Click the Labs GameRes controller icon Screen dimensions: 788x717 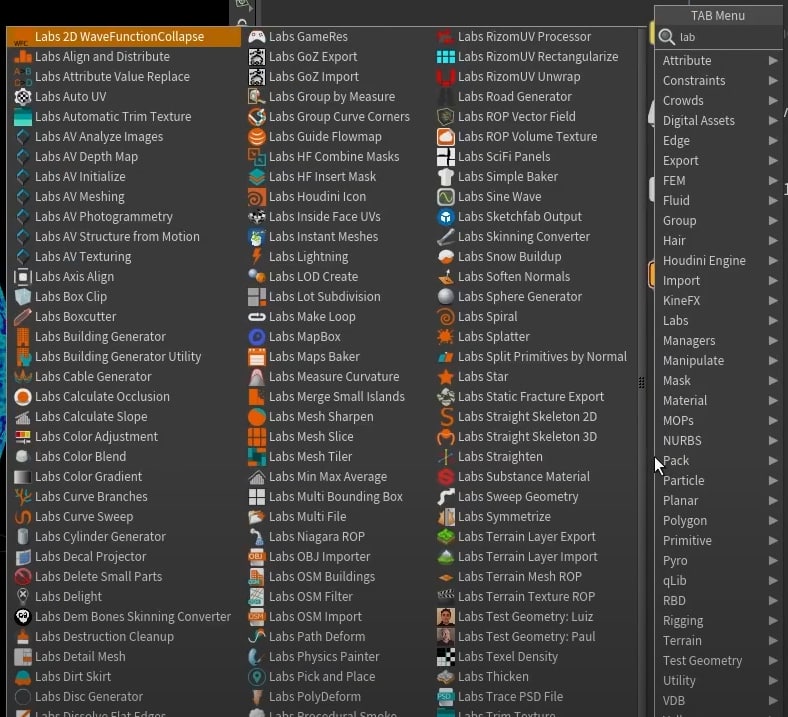point(257,37)
